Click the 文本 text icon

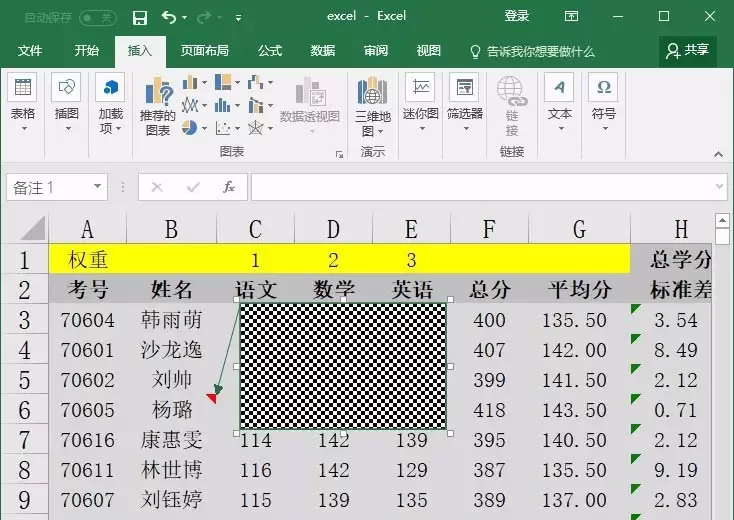pos(559,87)
